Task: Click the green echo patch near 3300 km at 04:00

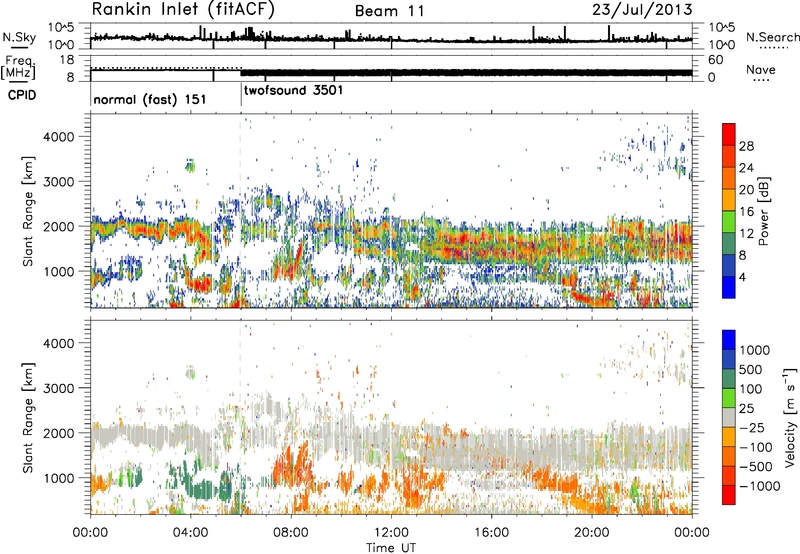Action: pos(190,165)
